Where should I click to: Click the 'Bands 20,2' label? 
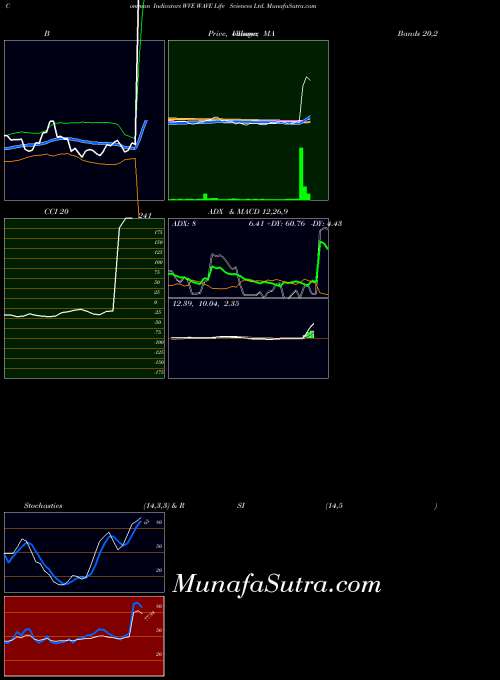pos(417,33)
